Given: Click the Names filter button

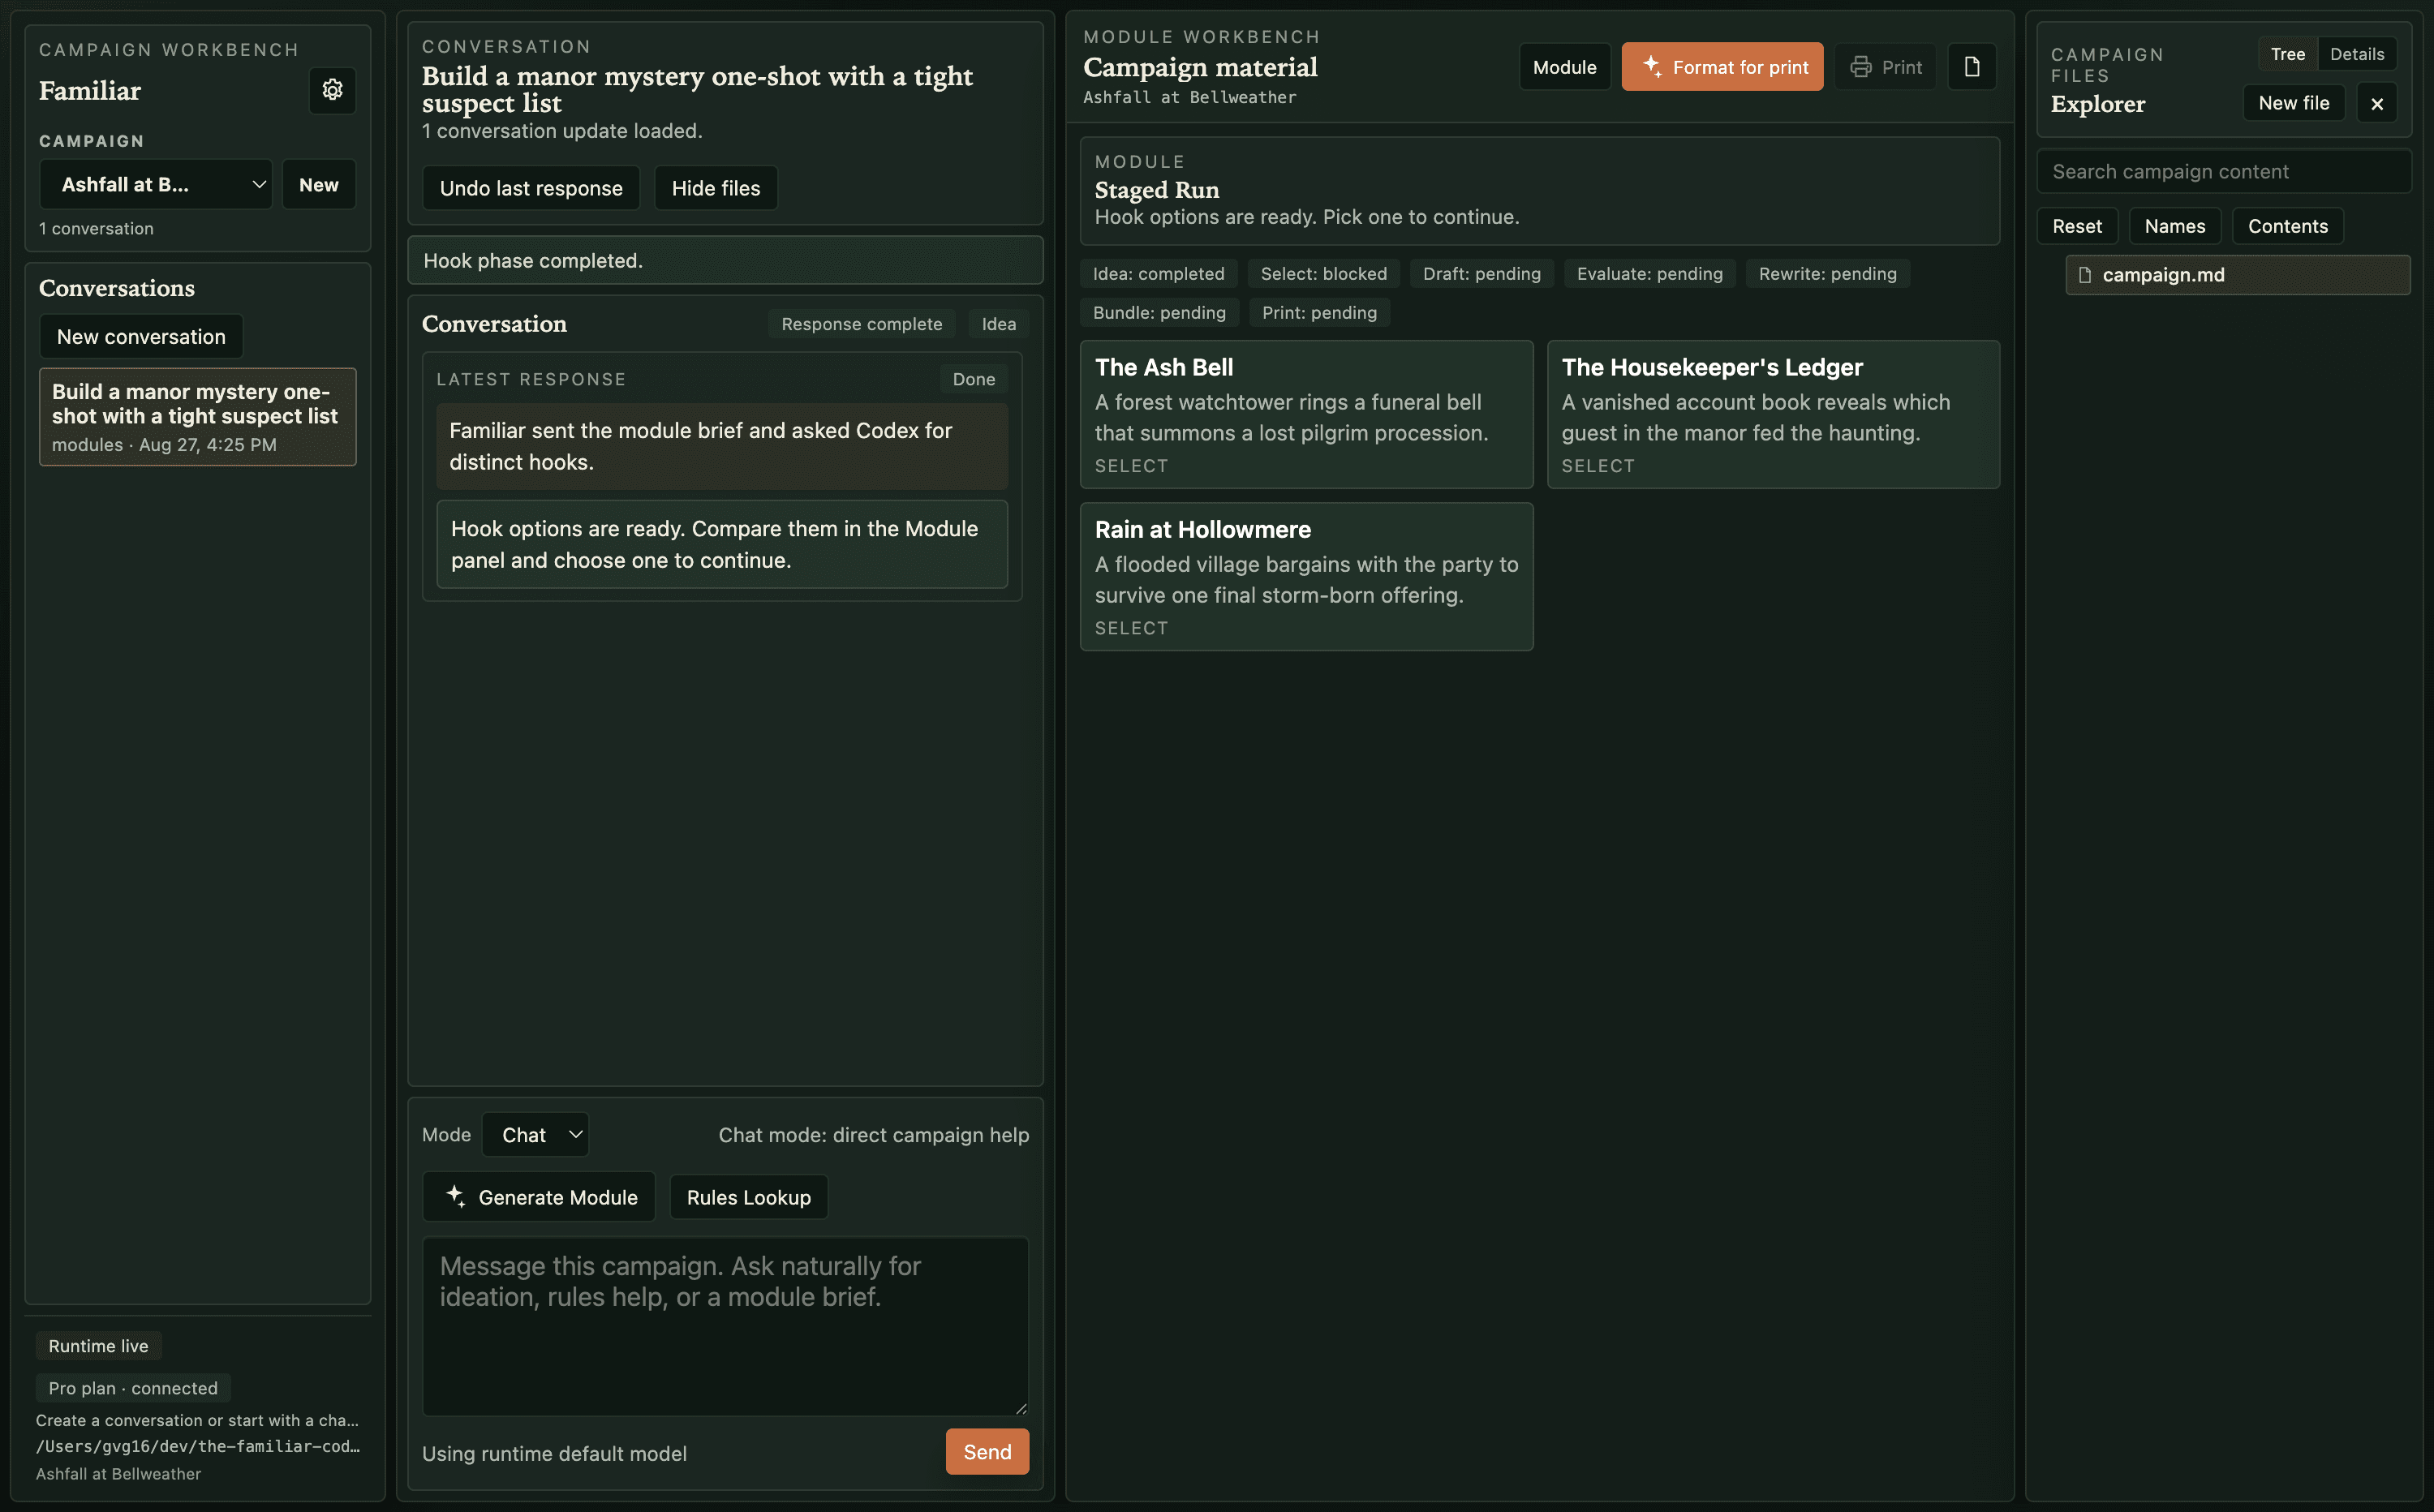Looking at the screenshot, I should point(2174,226).
